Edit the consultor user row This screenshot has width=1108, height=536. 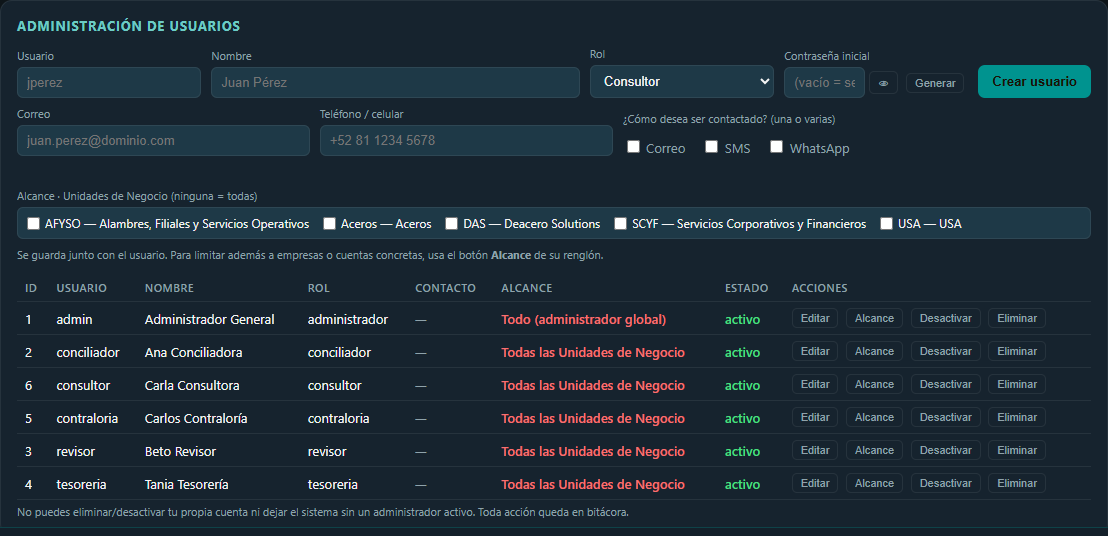815,384
